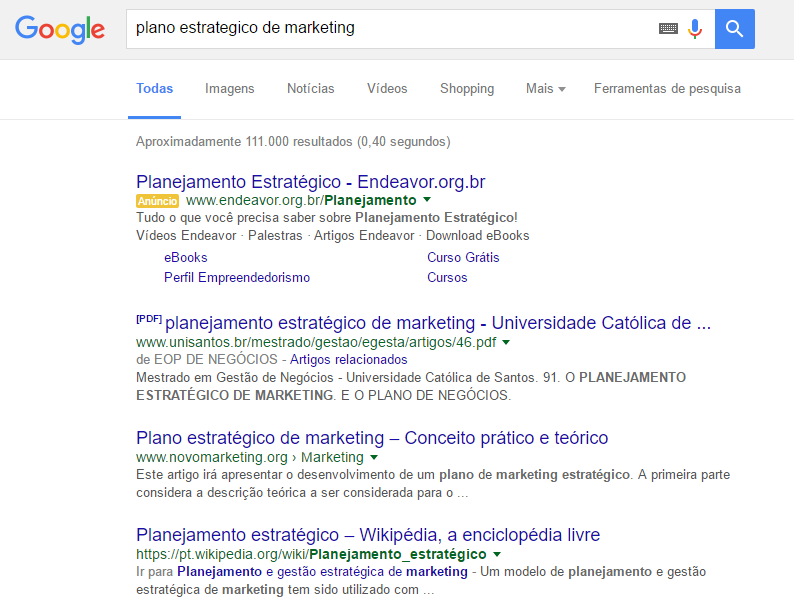Click the results count text
The width and height of the screenshot is (794, 612).
click(293, 141)
